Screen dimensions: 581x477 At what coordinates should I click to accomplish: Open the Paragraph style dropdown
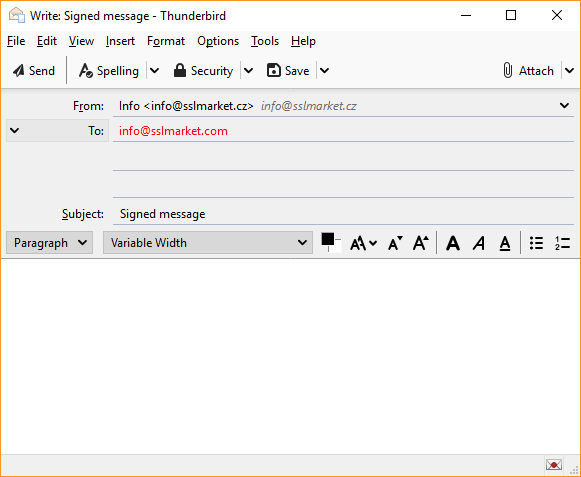(50, 243)
